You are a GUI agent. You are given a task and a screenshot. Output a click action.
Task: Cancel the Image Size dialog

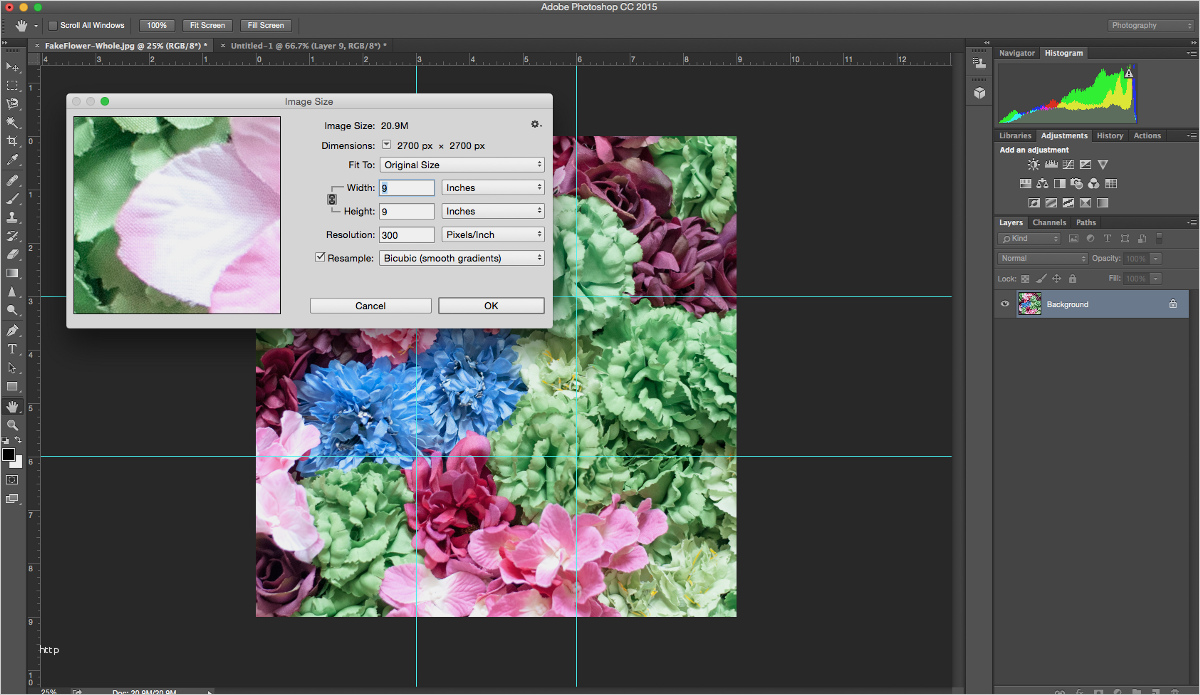[370, 305]
